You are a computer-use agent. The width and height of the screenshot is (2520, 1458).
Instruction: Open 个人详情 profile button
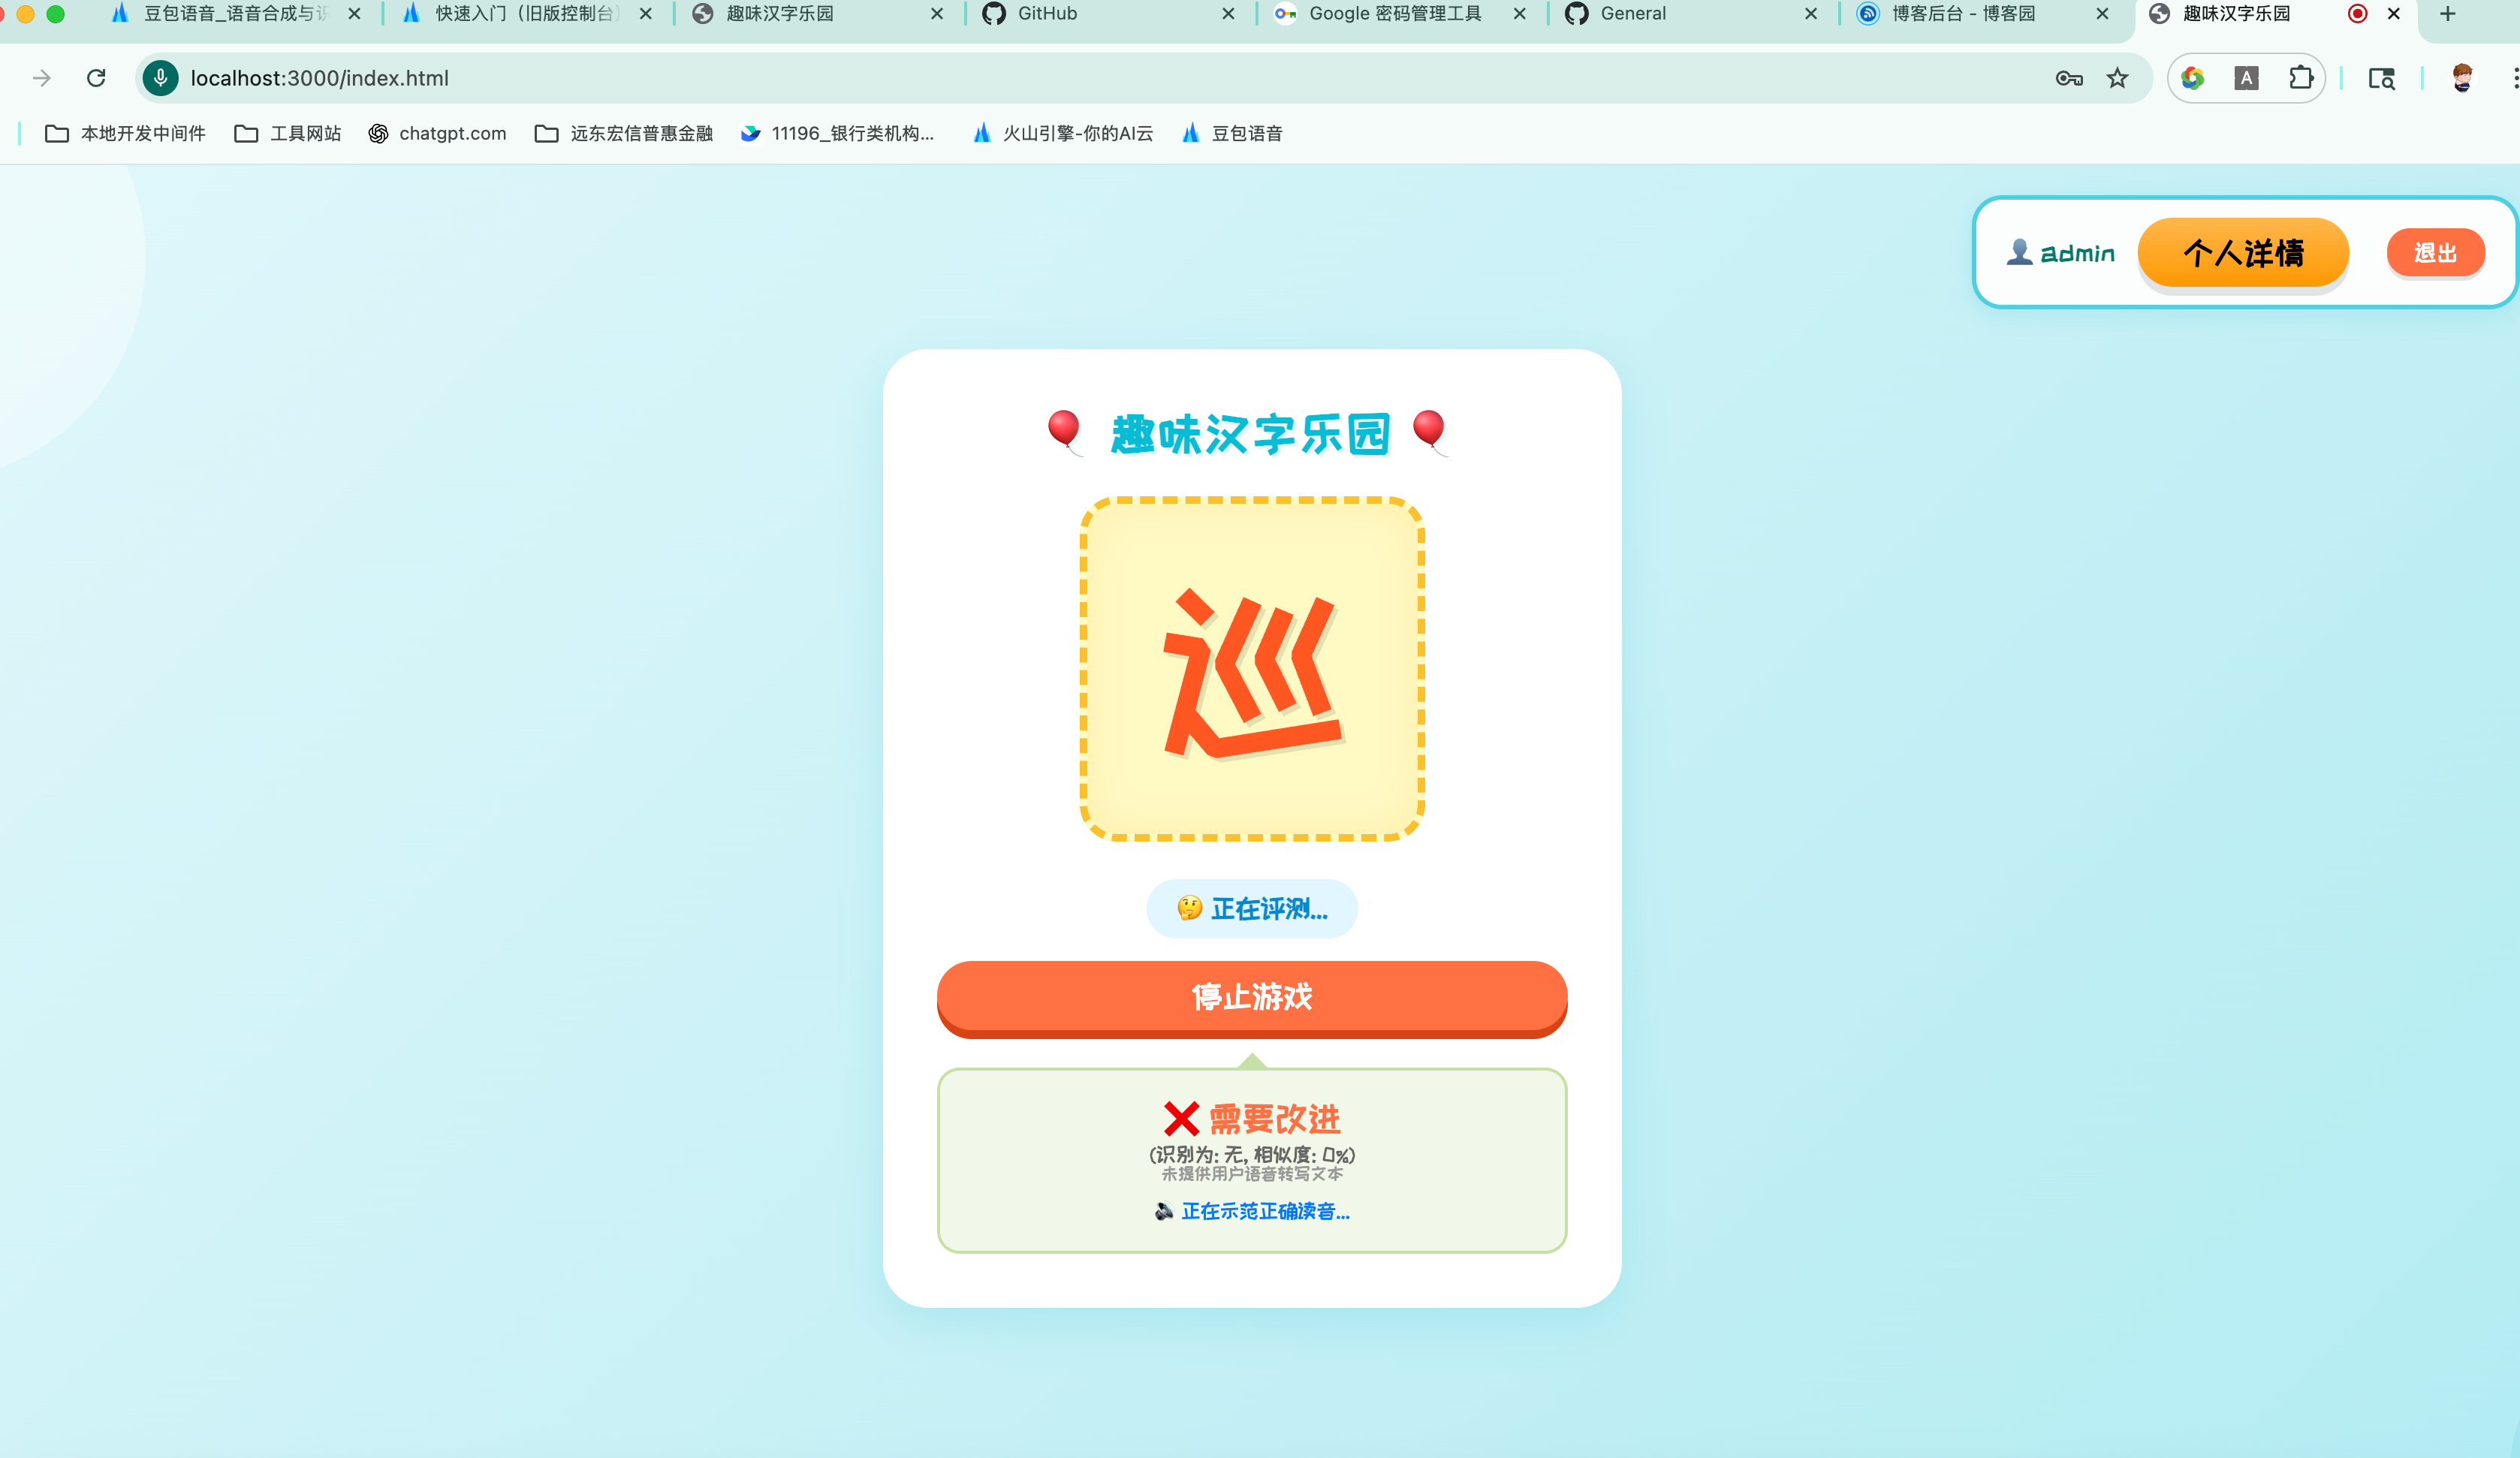coord(2242,253)
